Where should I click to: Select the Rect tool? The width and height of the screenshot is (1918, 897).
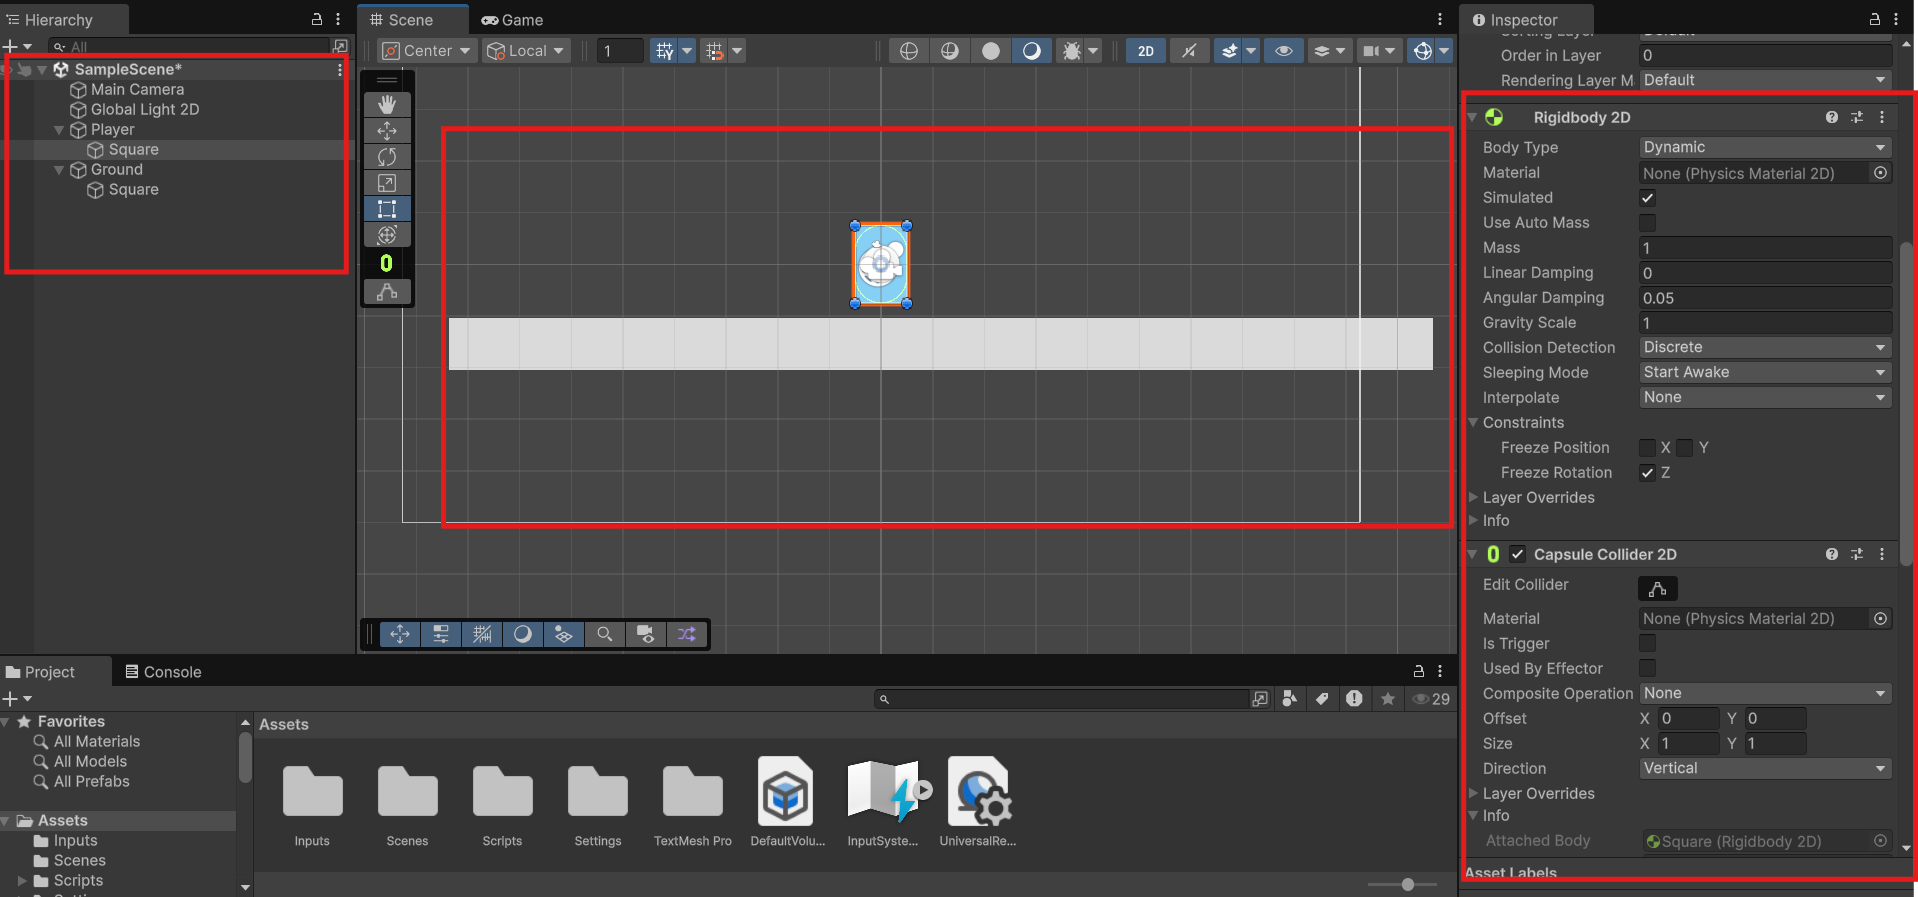click(x=387, y=209)
